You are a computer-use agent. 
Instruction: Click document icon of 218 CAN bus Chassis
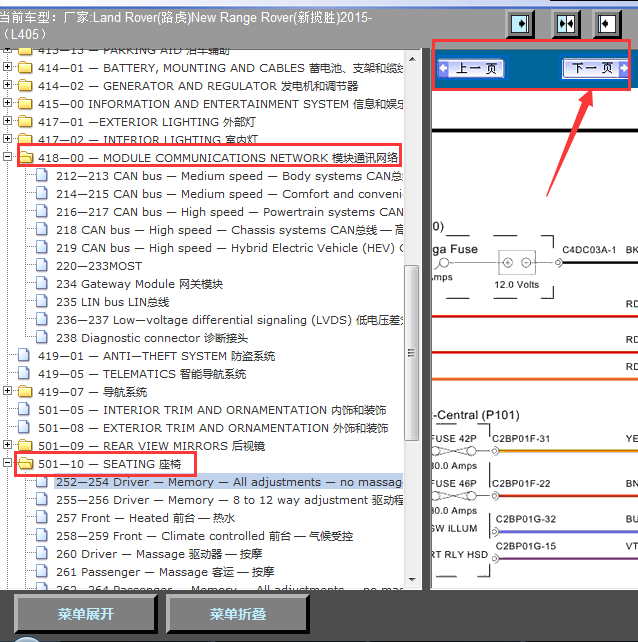coord(41,229)
